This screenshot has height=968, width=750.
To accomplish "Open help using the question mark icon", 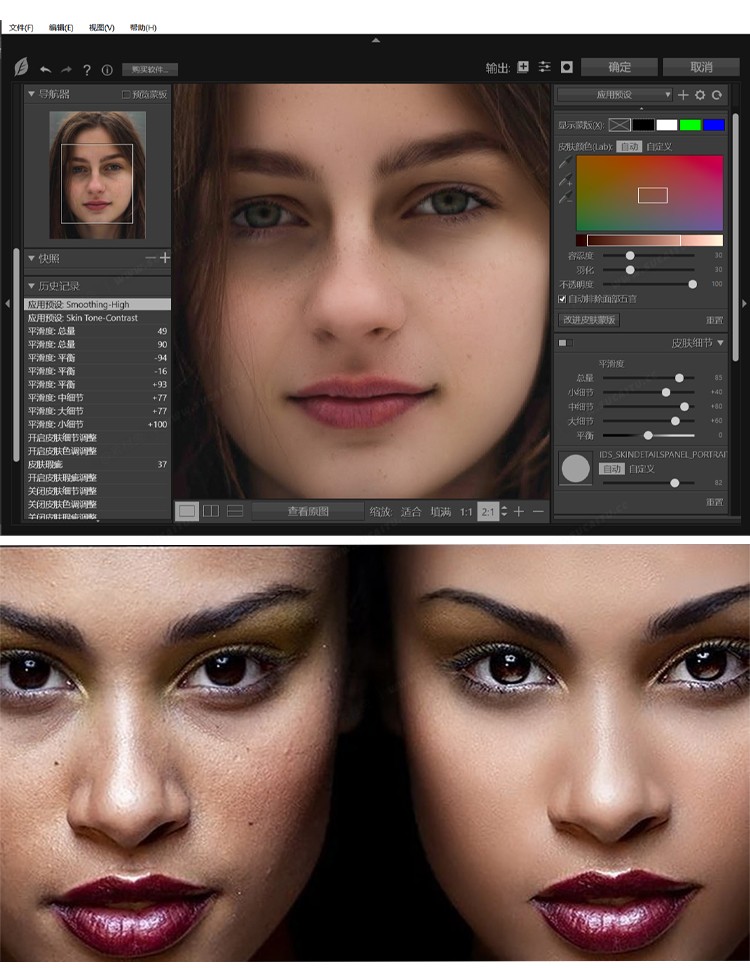I will click(x=87, y=70).
